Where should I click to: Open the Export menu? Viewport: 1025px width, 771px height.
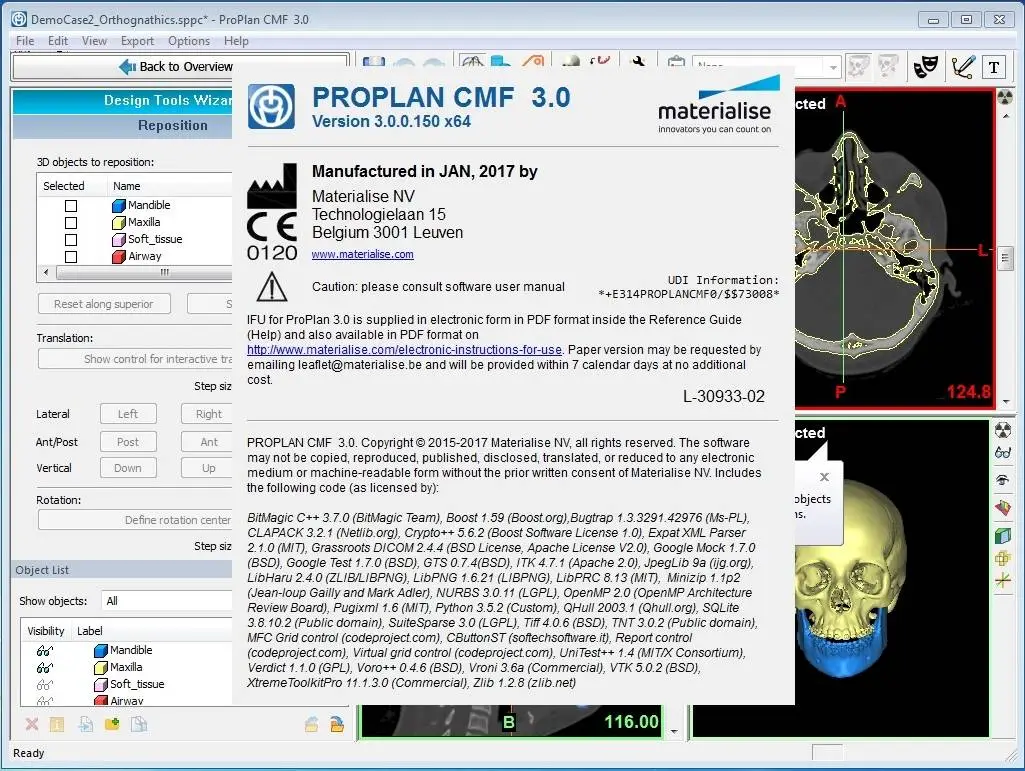(x=137, y=41)
